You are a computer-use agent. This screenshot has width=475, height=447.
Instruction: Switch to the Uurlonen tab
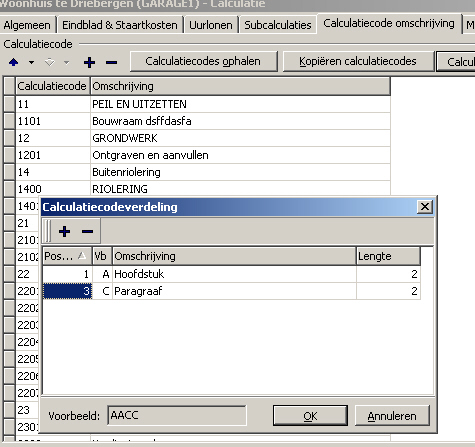pyautogui.click(x=211, y=25)
